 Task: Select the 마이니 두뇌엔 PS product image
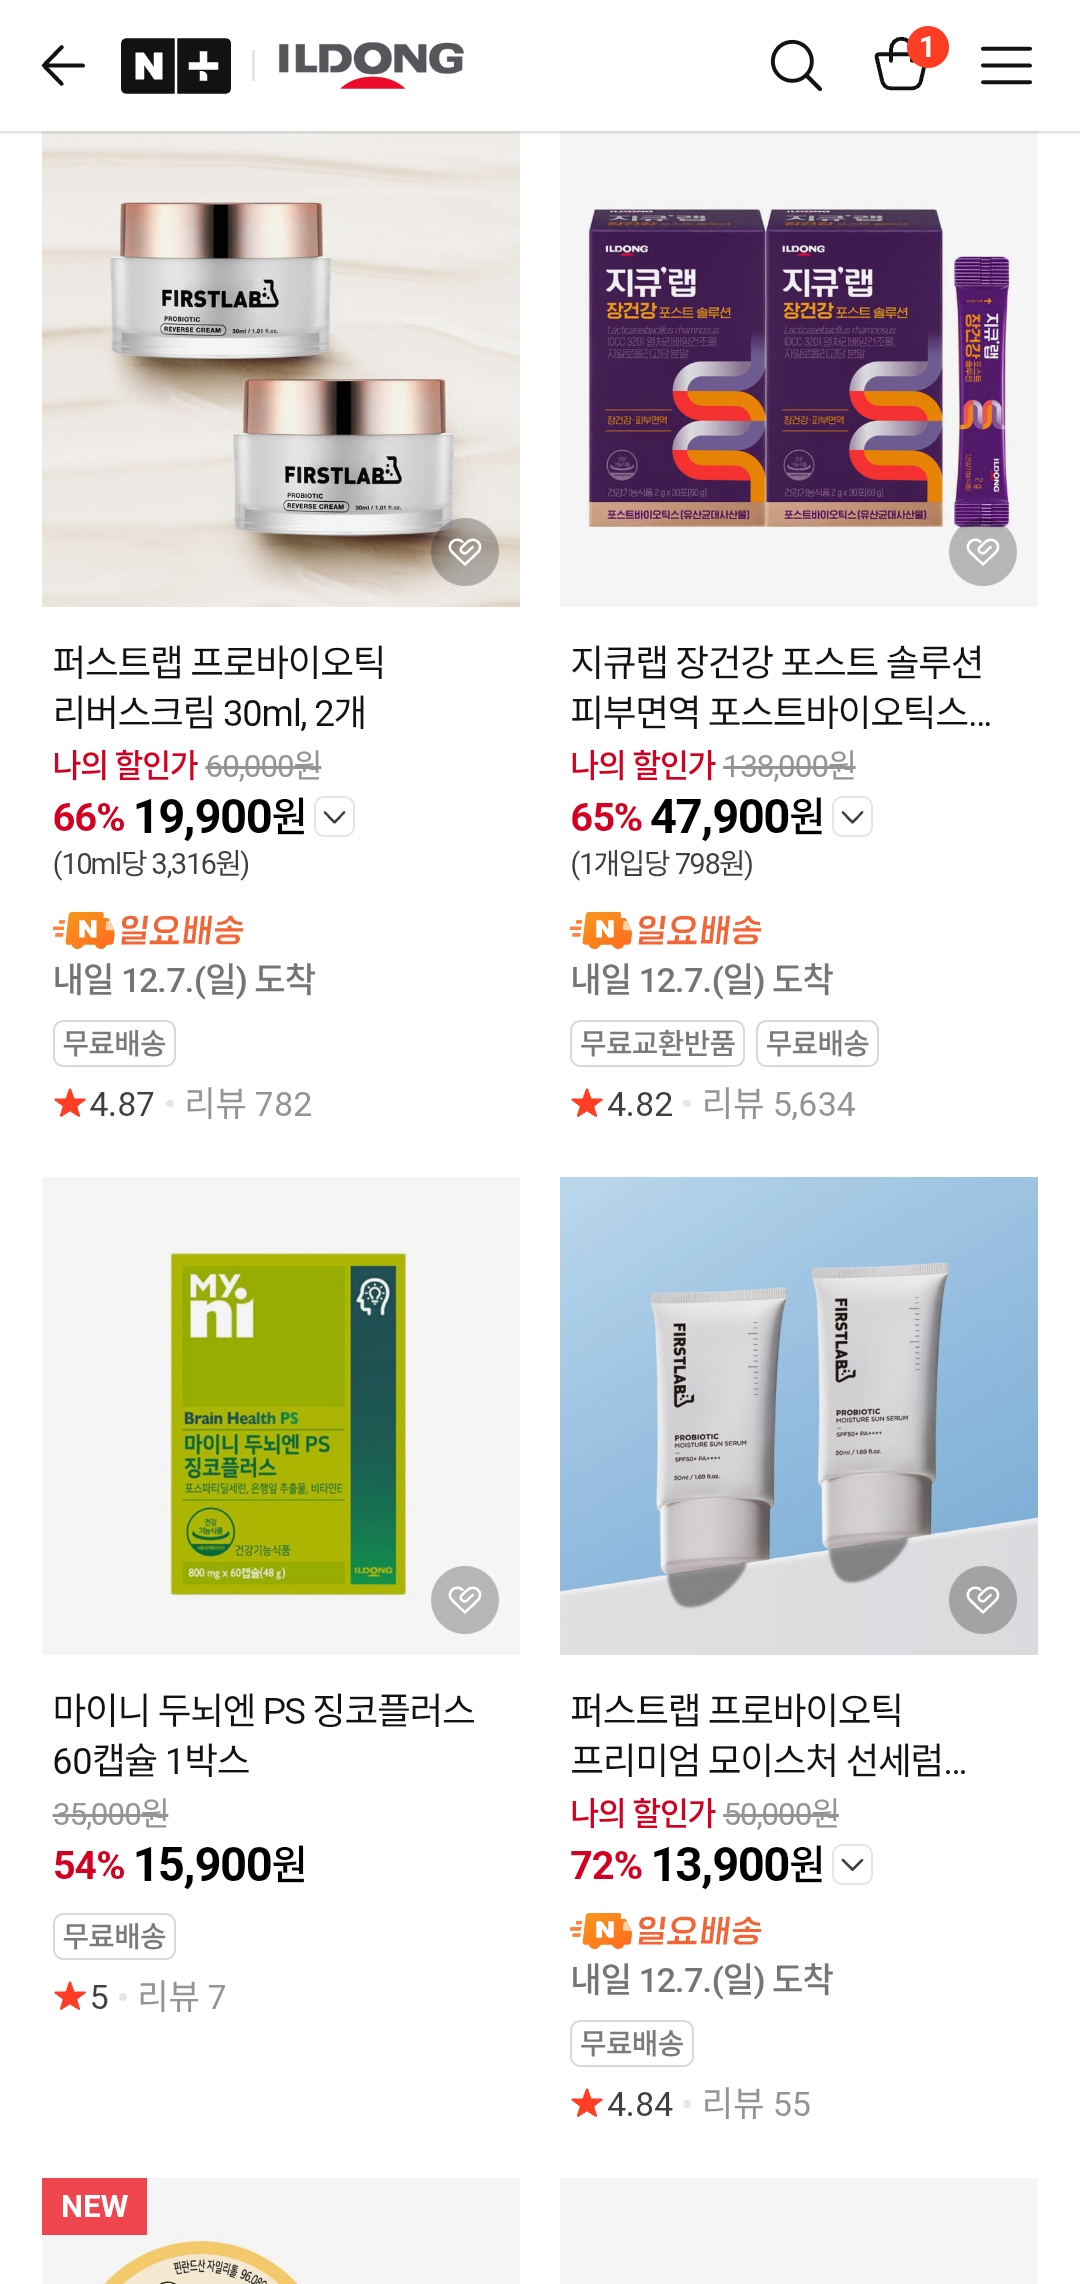[281, 1416]
